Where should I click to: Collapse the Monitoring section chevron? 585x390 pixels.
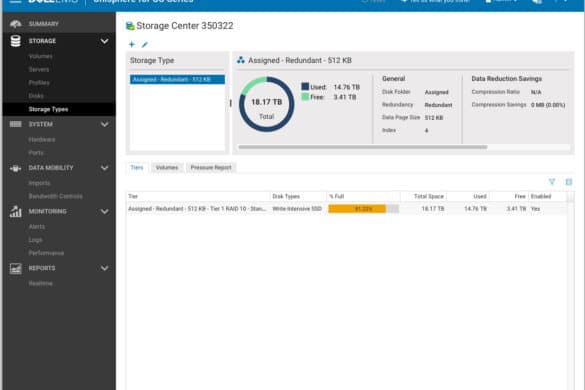tap(104, 212)
